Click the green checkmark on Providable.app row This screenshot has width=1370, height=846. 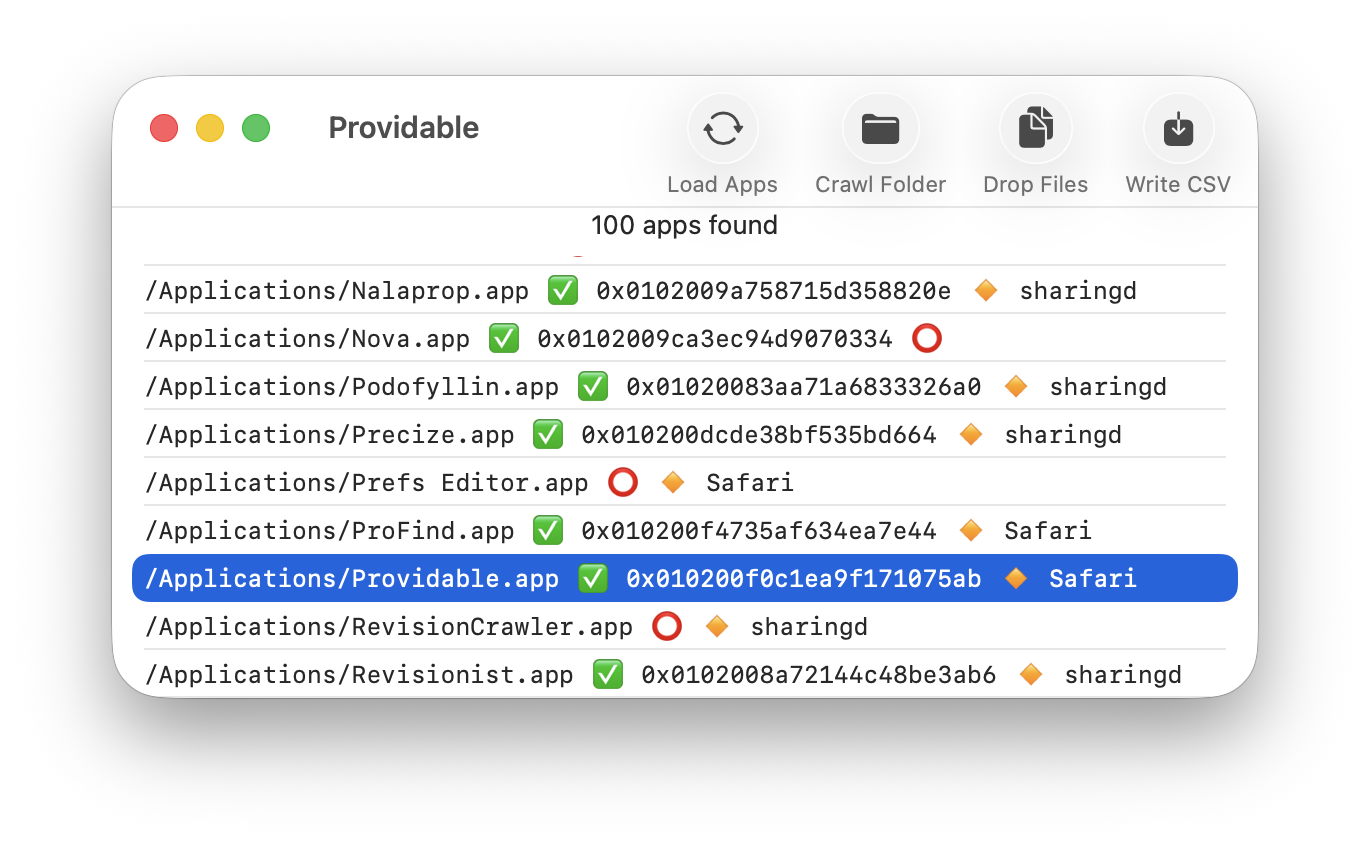click(593, 579)
